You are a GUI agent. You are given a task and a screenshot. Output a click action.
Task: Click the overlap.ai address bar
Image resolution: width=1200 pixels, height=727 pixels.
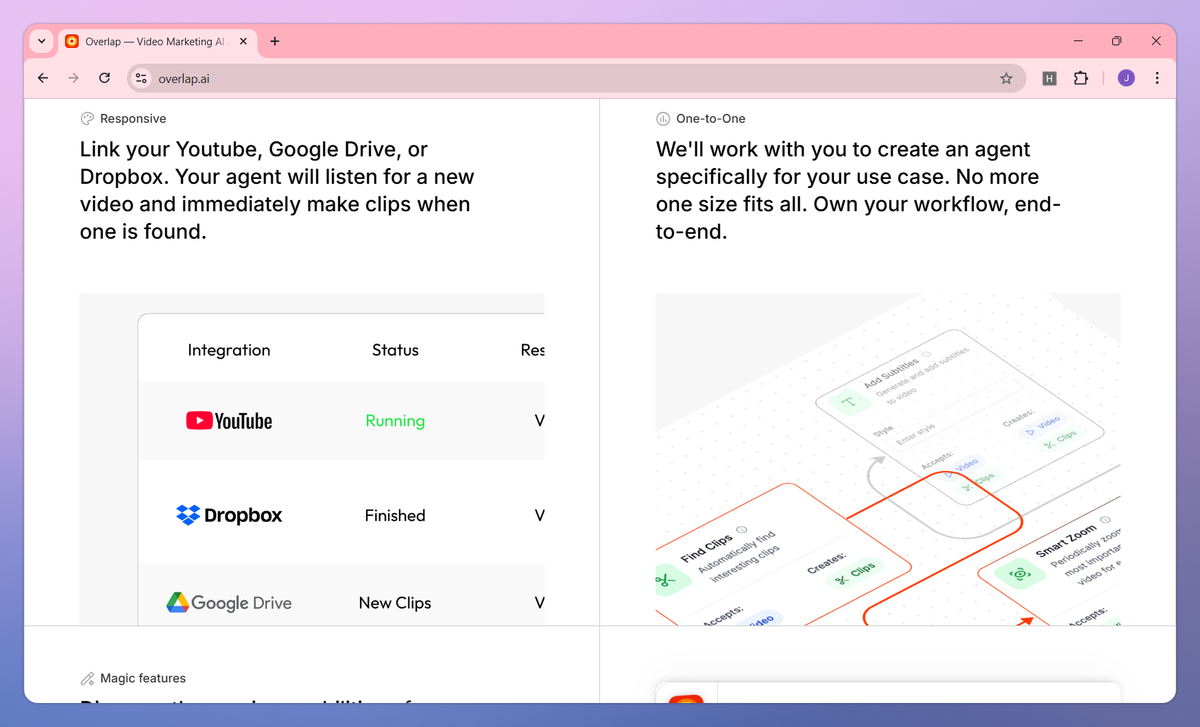575,78
